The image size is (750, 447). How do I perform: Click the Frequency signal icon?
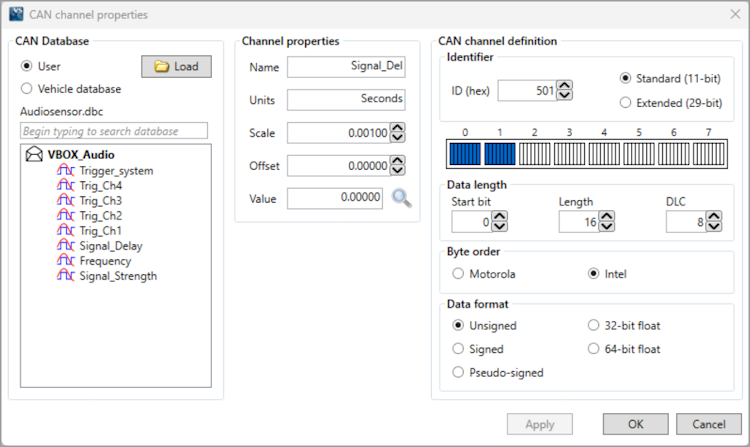tap(66, 261)
